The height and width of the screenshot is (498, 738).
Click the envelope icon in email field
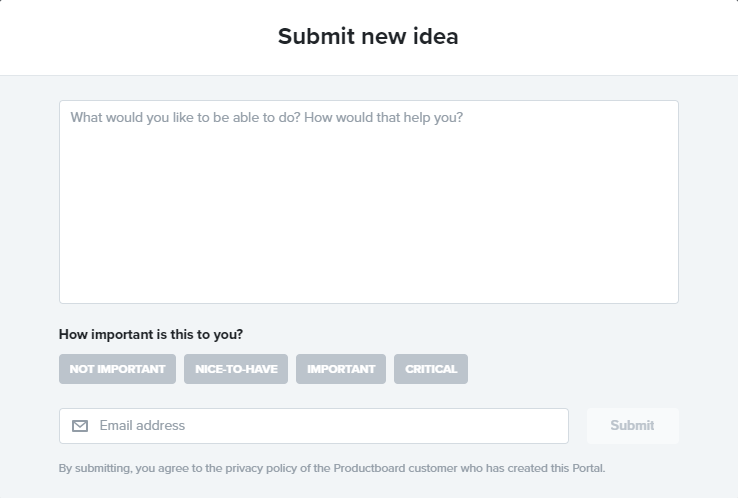80,426
